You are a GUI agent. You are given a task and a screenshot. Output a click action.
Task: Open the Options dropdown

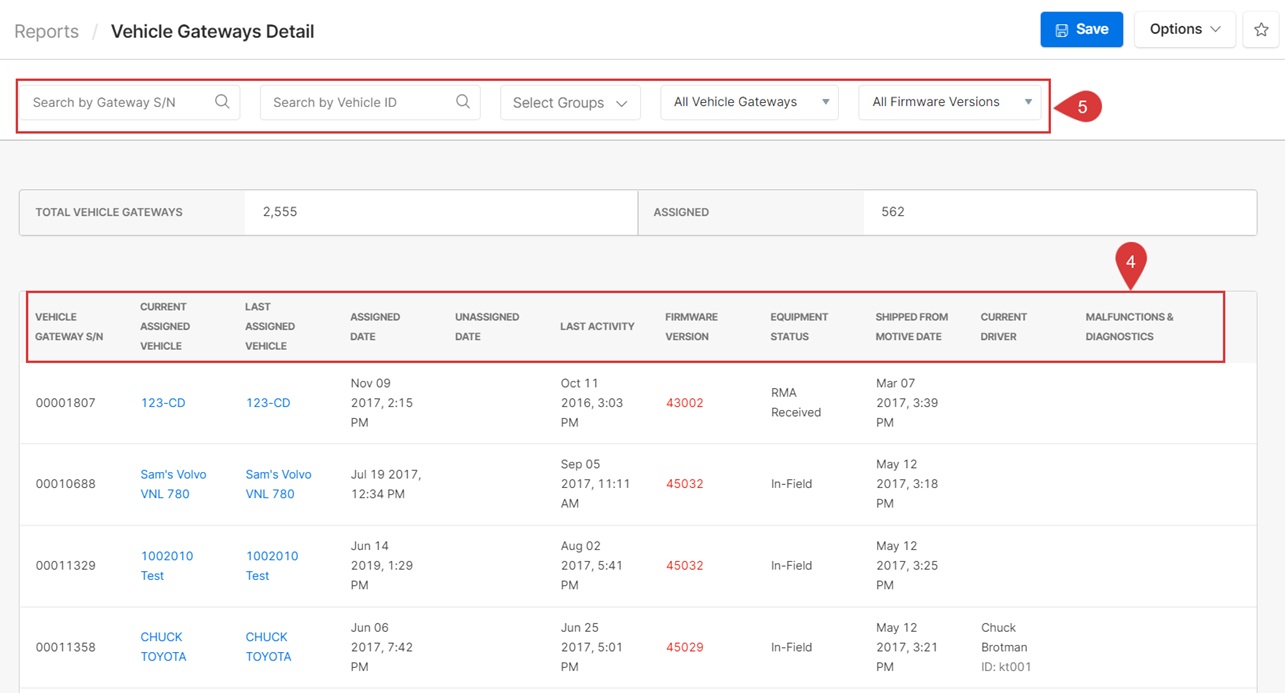1184,30
